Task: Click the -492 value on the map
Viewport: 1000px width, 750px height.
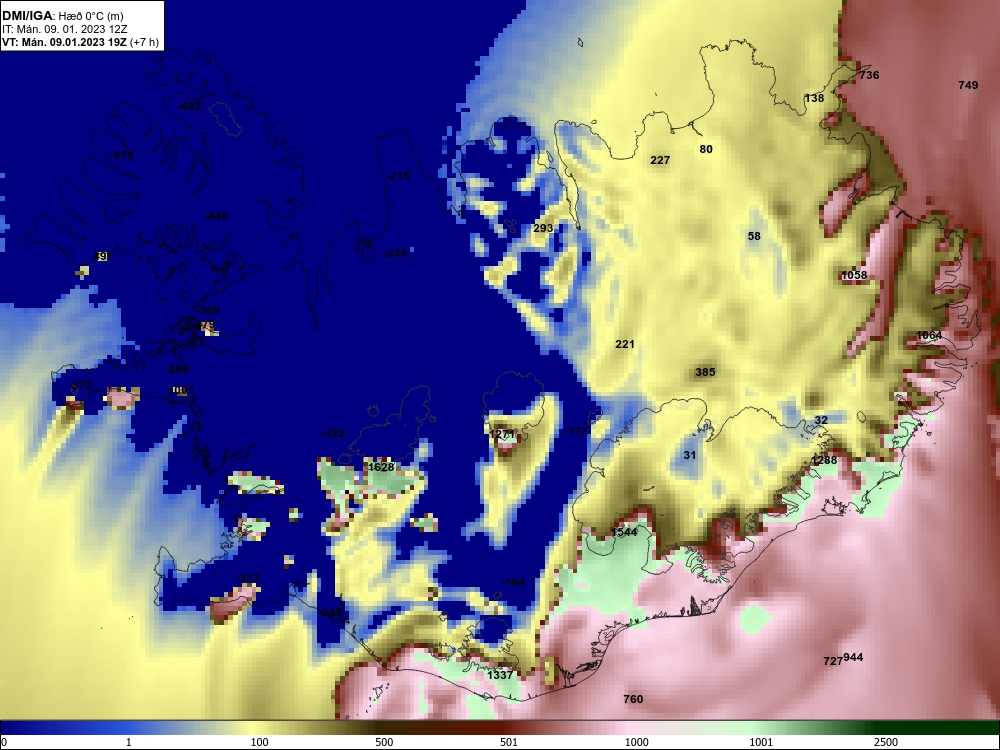Action: (189, 107)
